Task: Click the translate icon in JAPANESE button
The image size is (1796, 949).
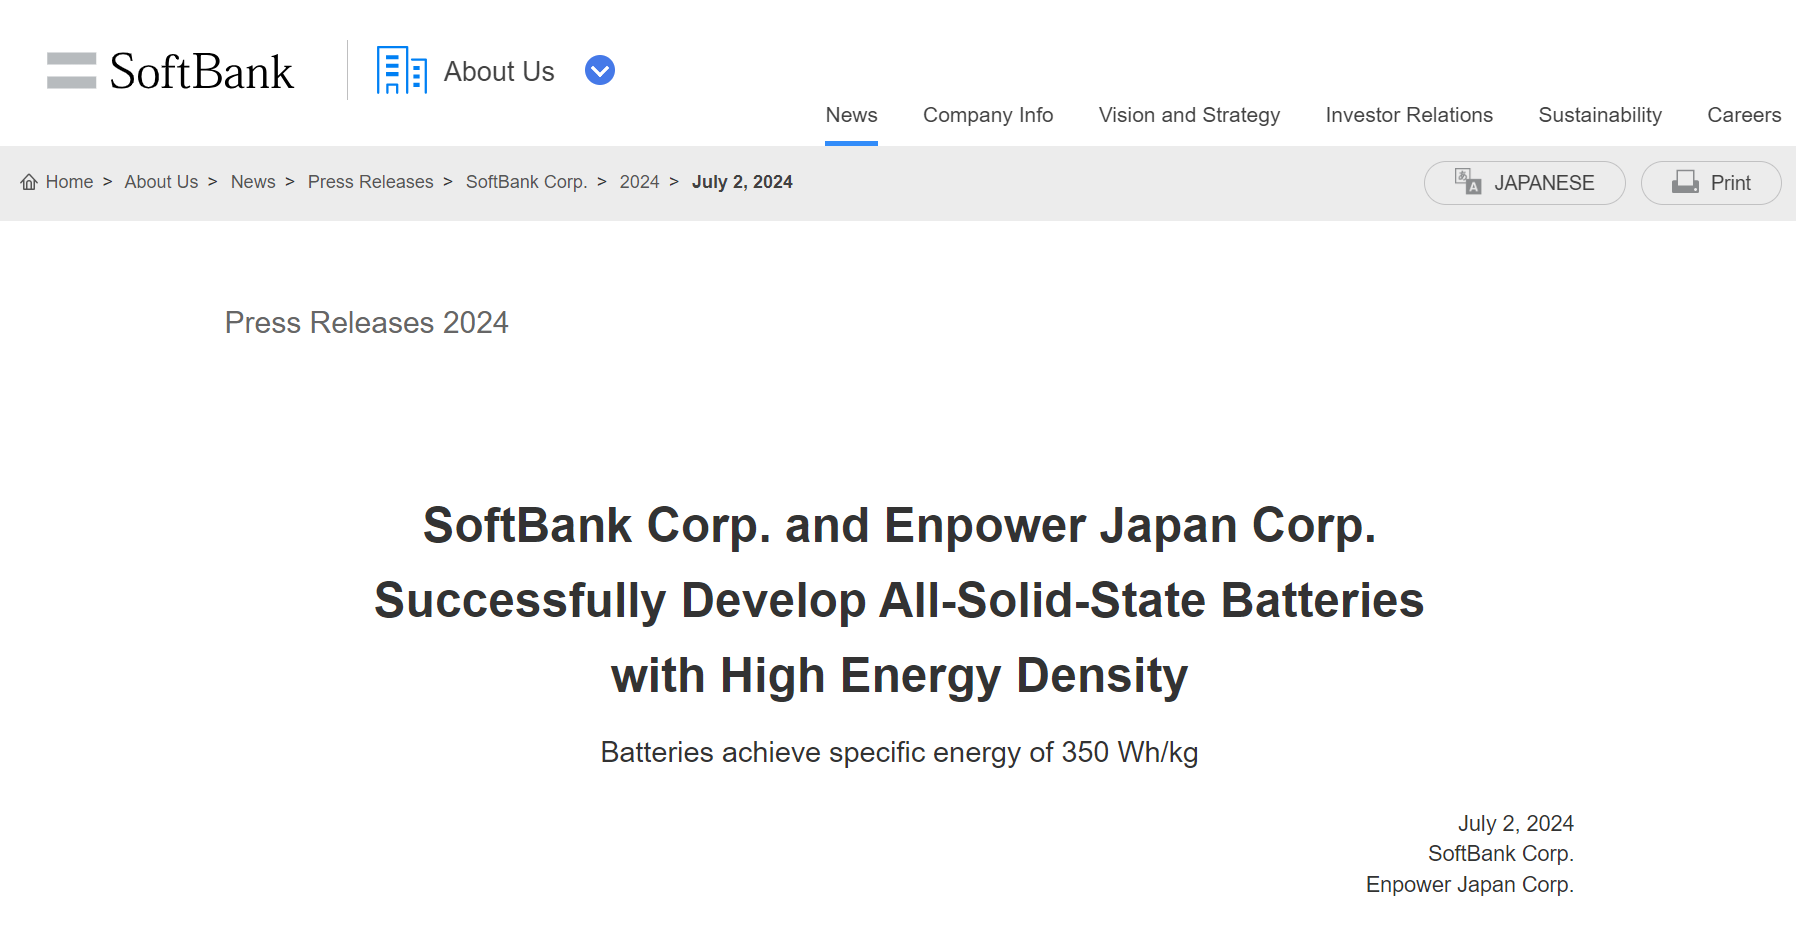Action: [x=1468, y=182]
